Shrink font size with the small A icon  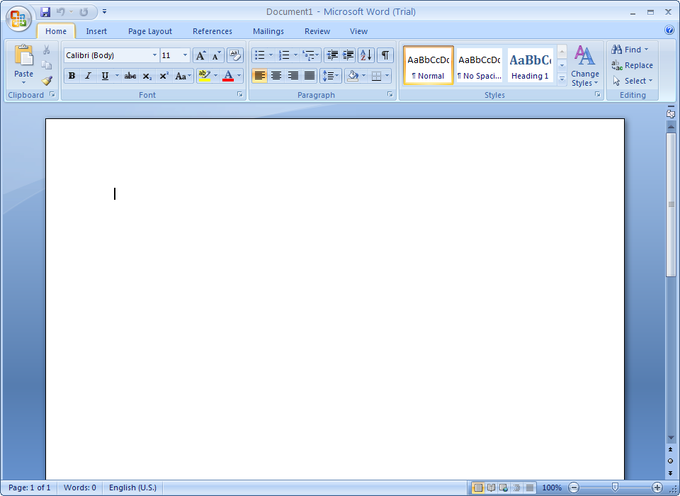point(216,55)
